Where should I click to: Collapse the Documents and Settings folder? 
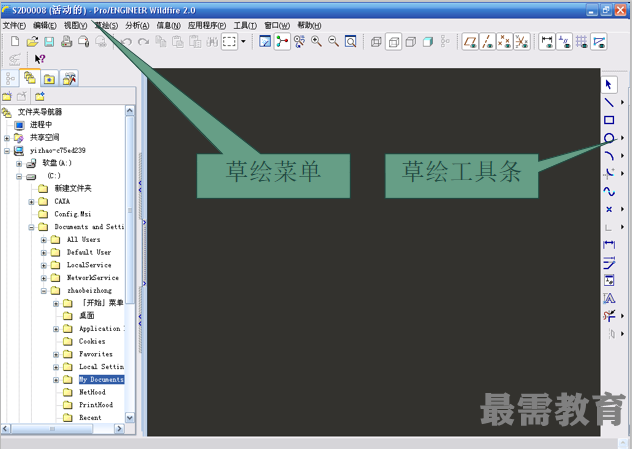click(x=31, y=227)
